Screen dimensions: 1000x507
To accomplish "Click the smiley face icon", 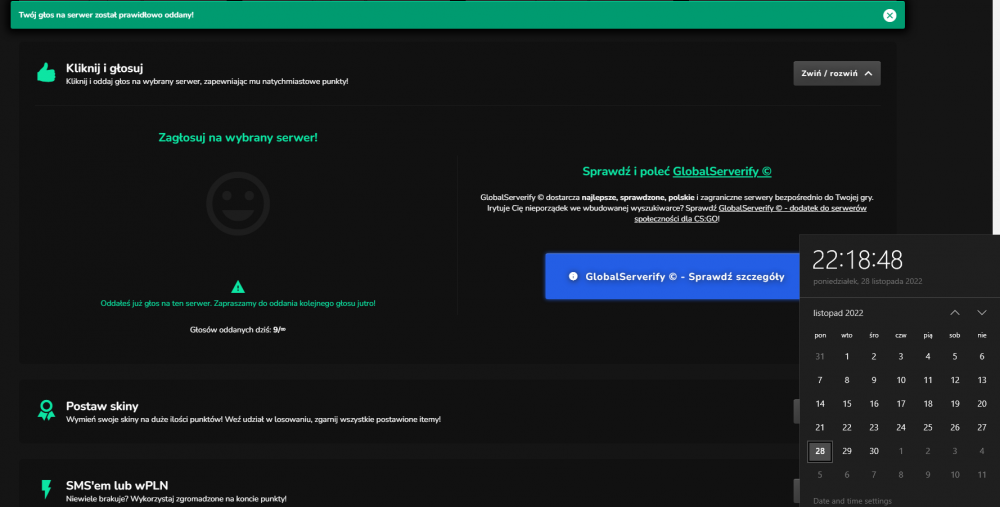I will tap(238, 203).
